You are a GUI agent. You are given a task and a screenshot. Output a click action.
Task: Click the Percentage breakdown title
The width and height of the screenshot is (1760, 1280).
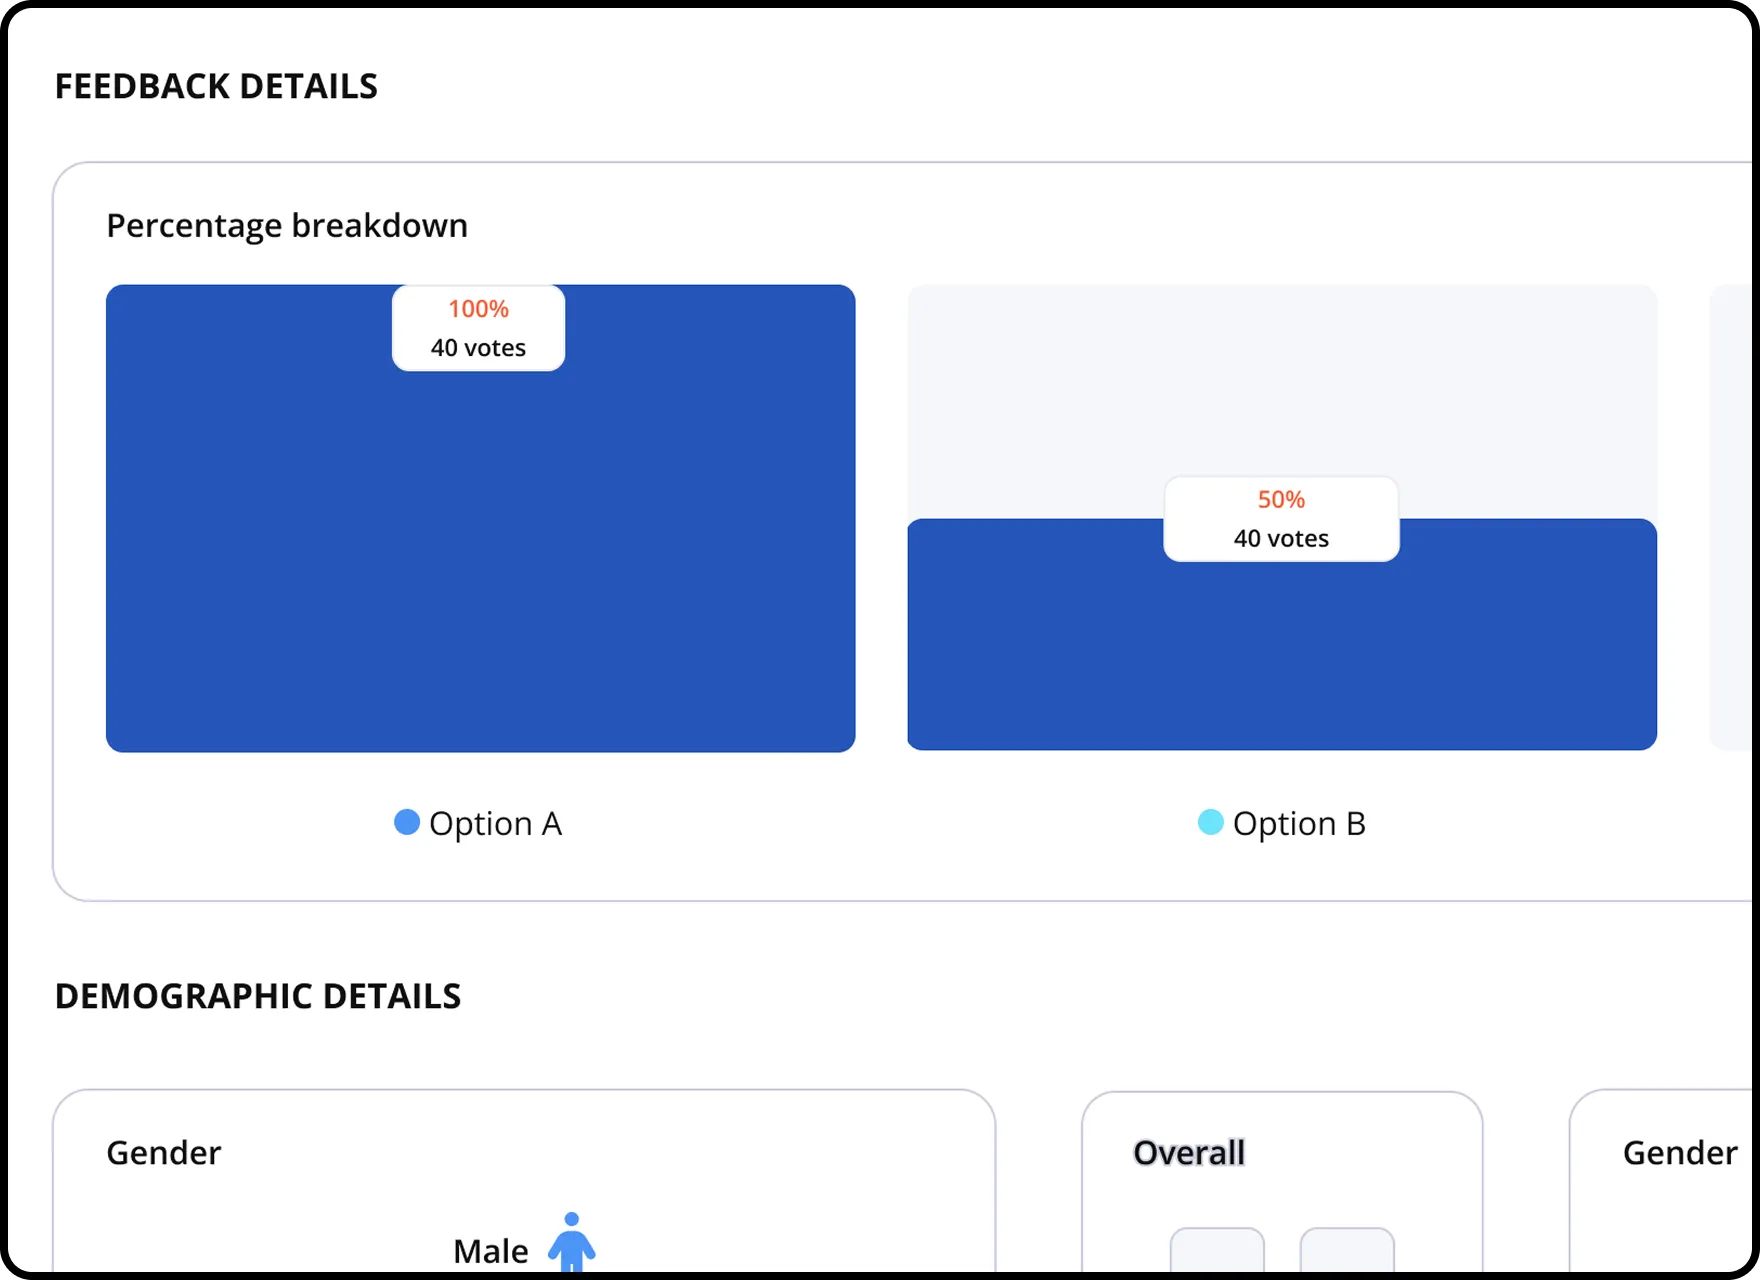coord(287,226)
